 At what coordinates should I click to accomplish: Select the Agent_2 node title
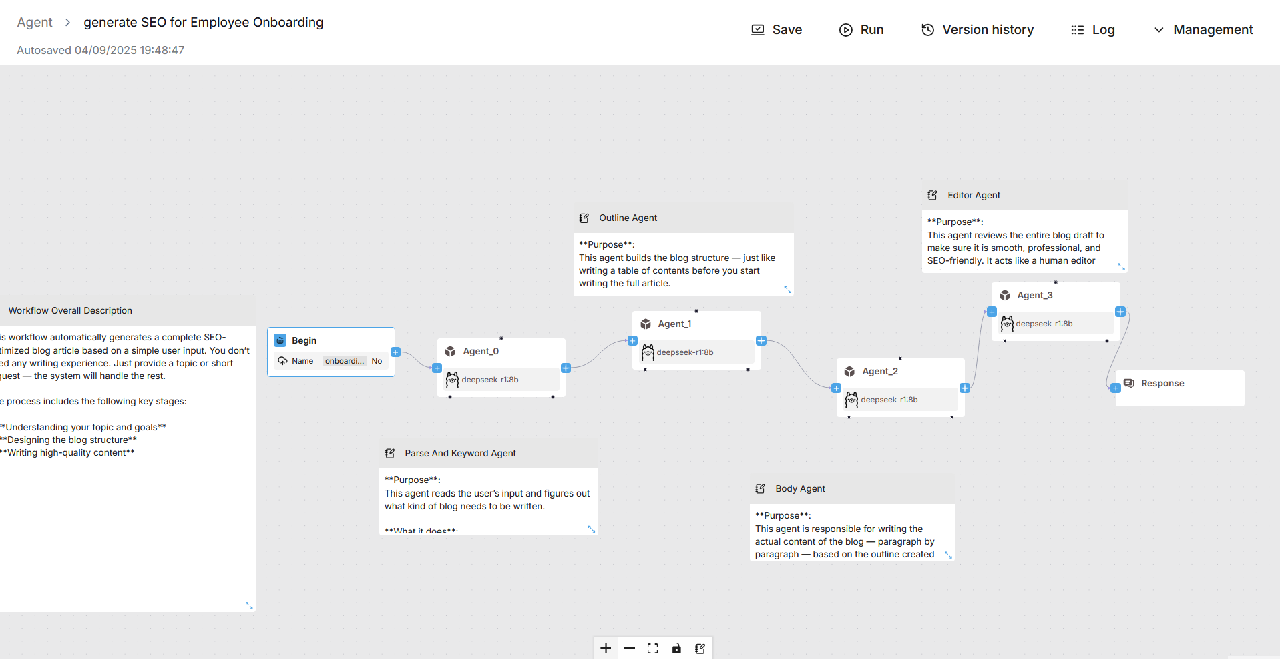880,371
